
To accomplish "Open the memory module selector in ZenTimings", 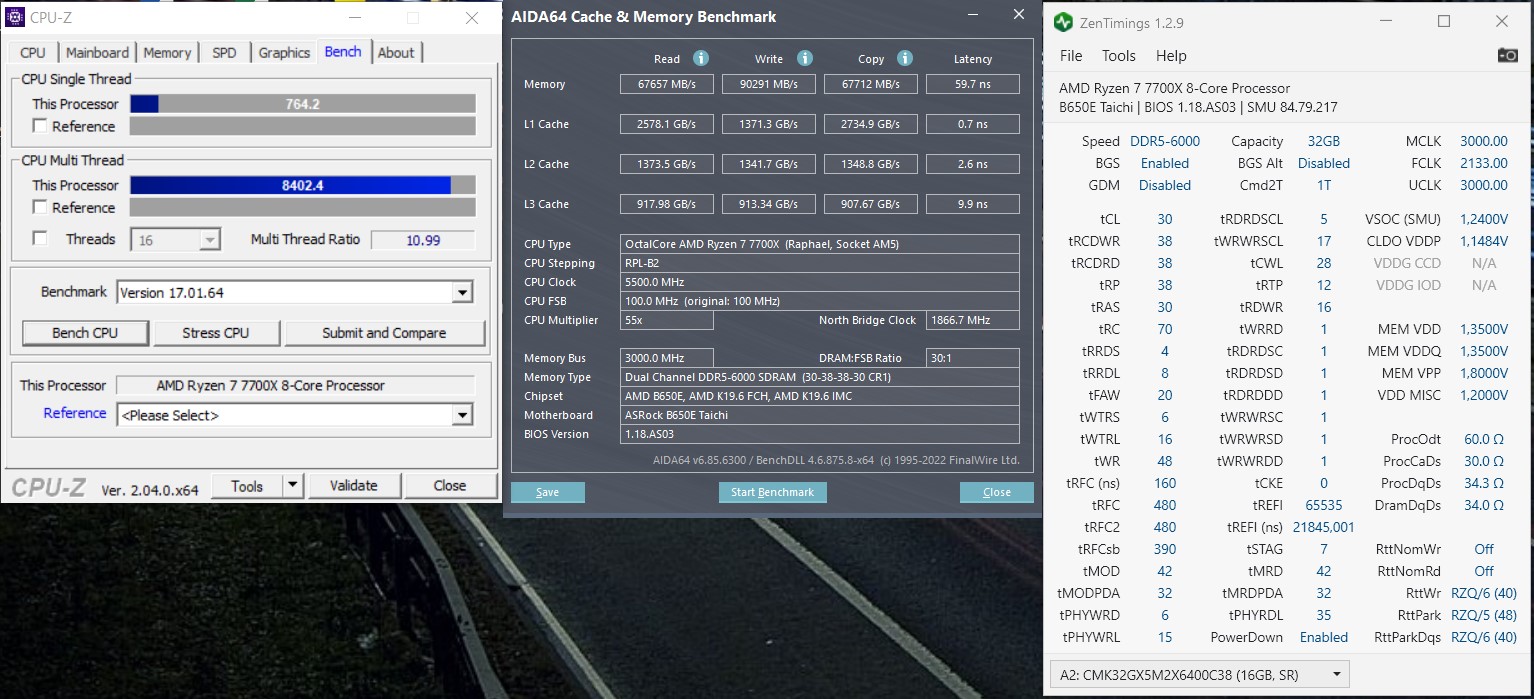I will [1199, 674].
